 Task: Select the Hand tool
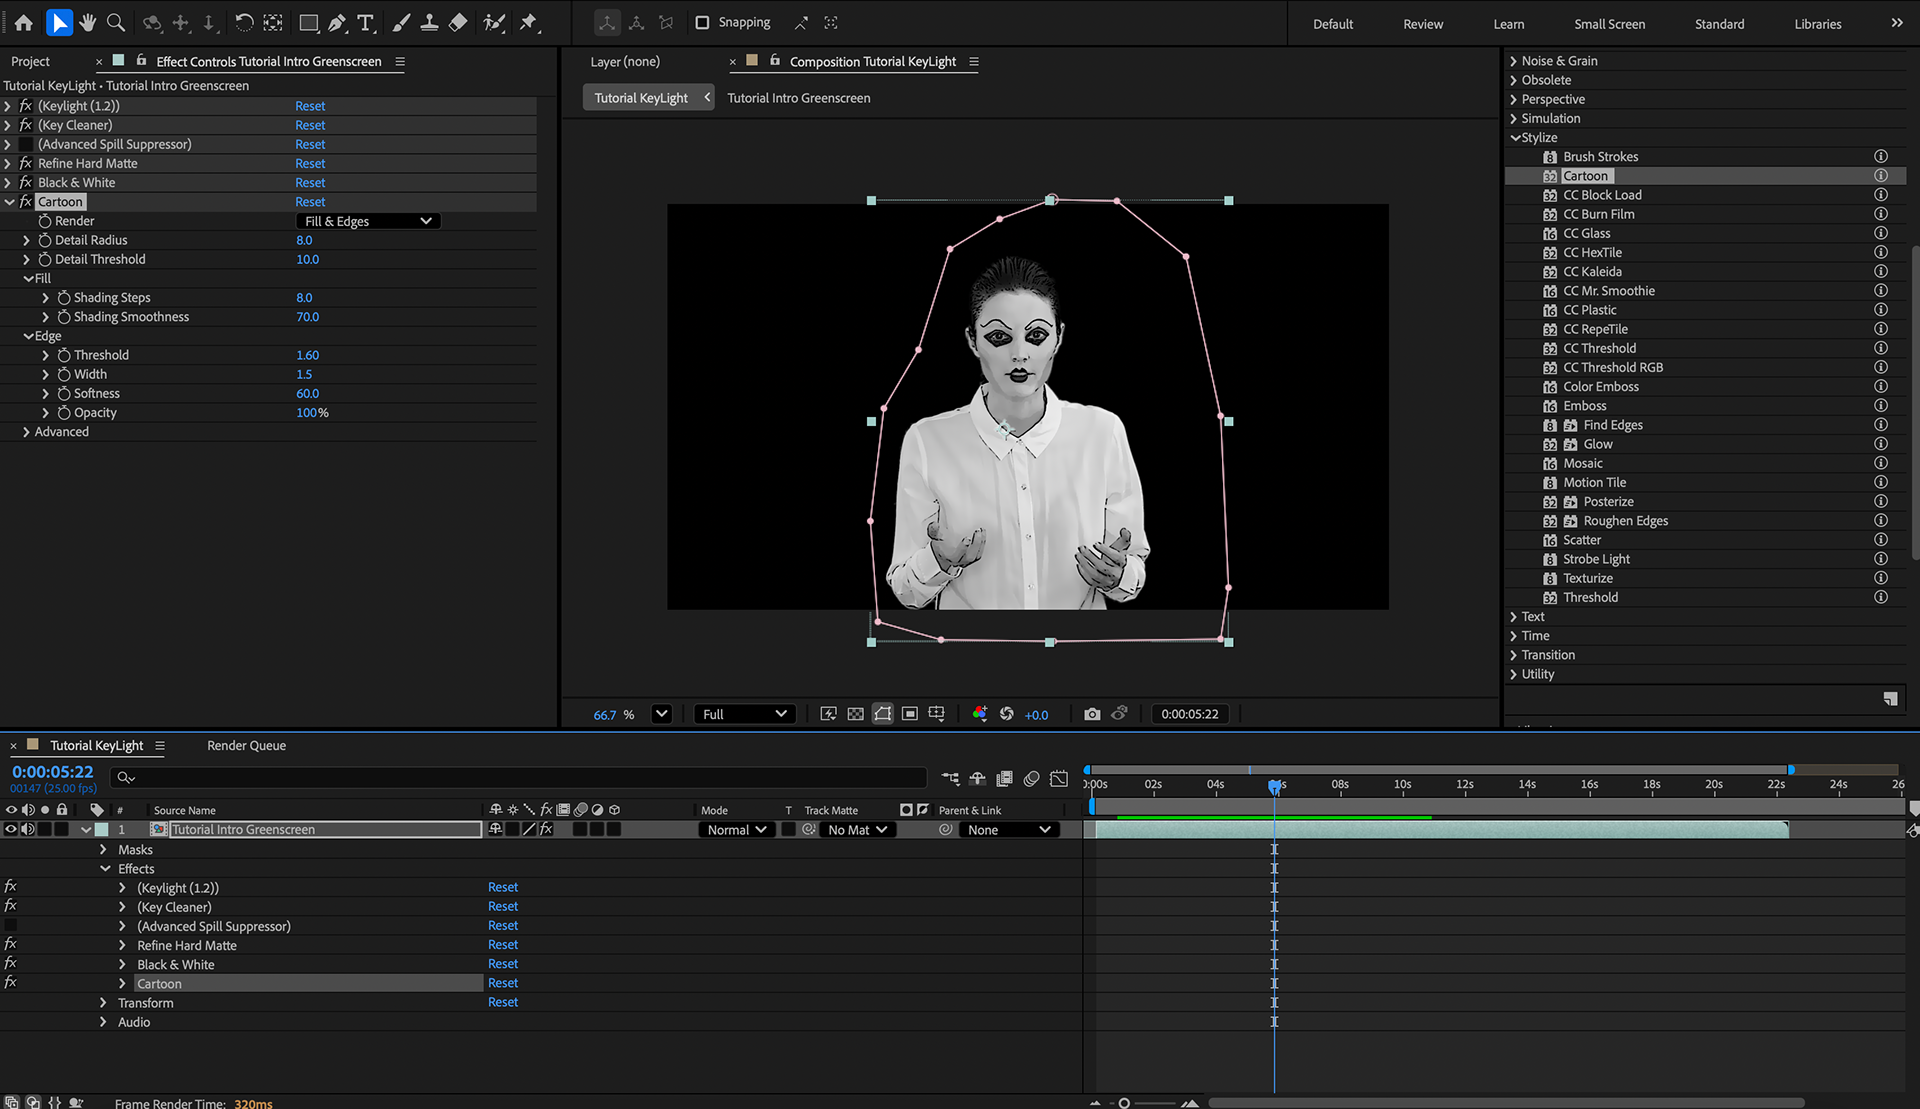tap(88, 22)
